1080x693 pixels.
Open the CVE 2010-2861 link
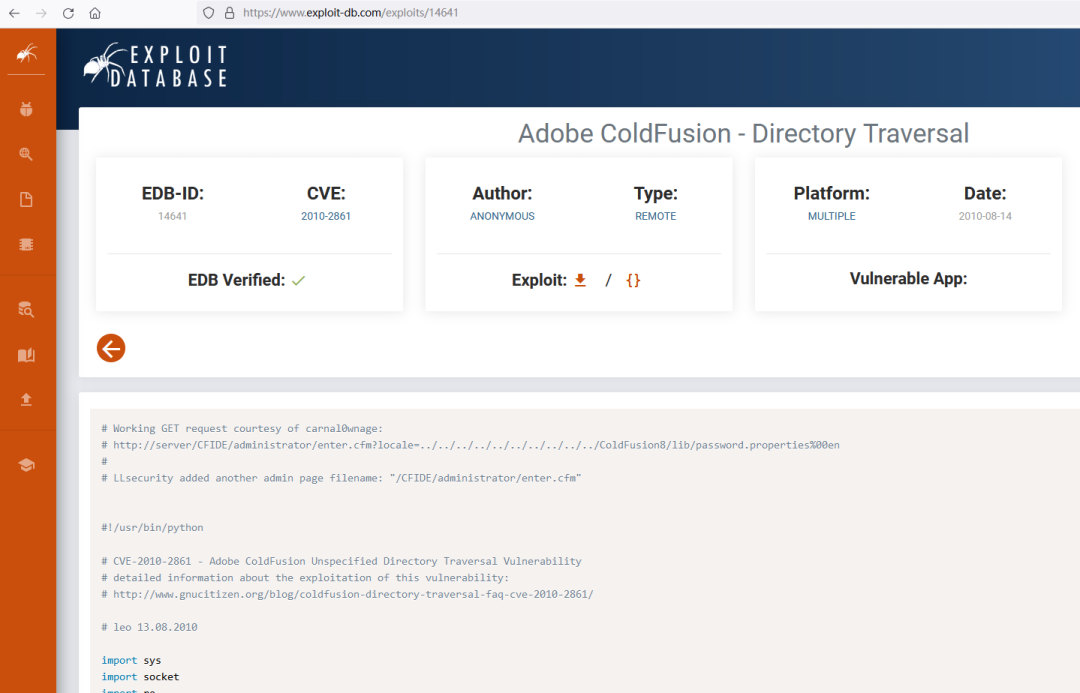[x=326, y=216]
